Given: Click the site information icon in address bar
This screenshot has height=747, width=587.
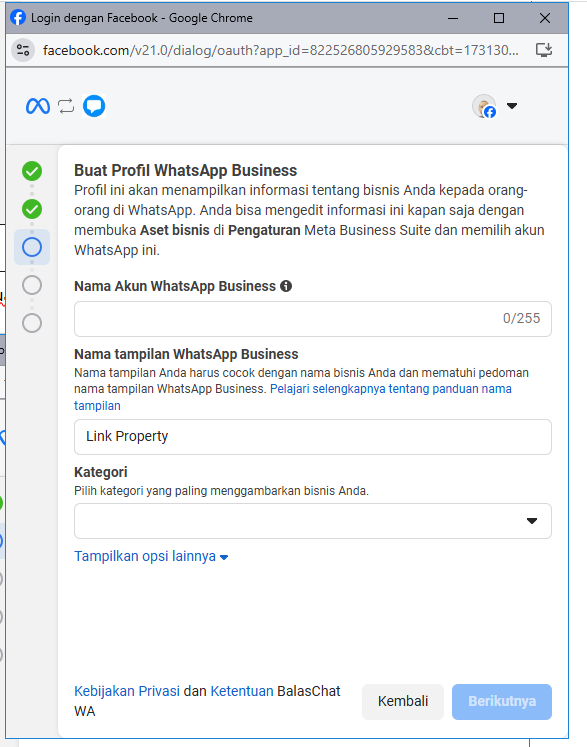Looking at the screenshot, I should pos(23,50).
